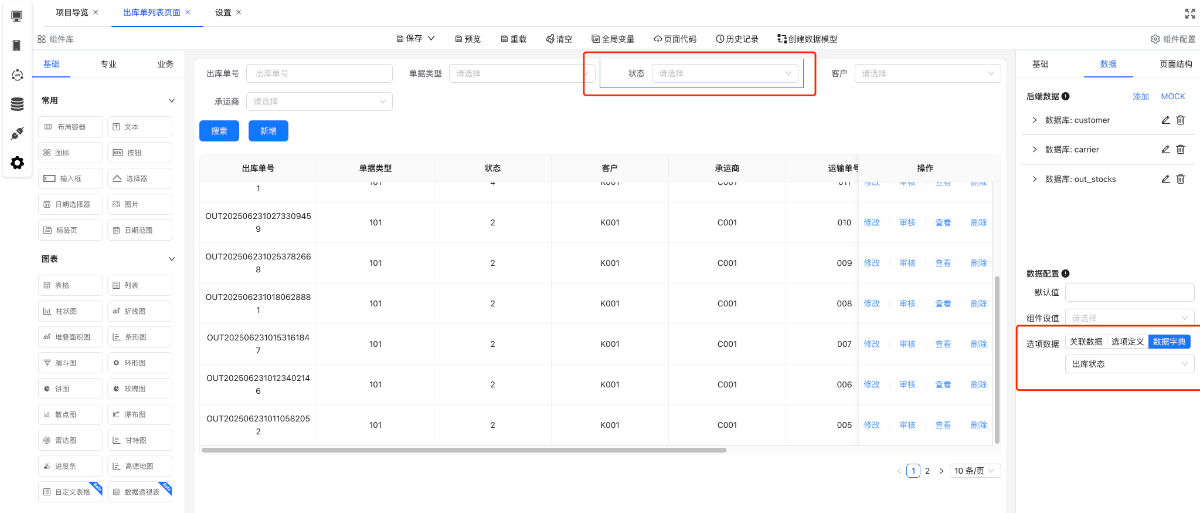The height and width of the screenshot is (513, 1200).
Task: Switch to the 项目导览 tab
Action: coord(71,12)
